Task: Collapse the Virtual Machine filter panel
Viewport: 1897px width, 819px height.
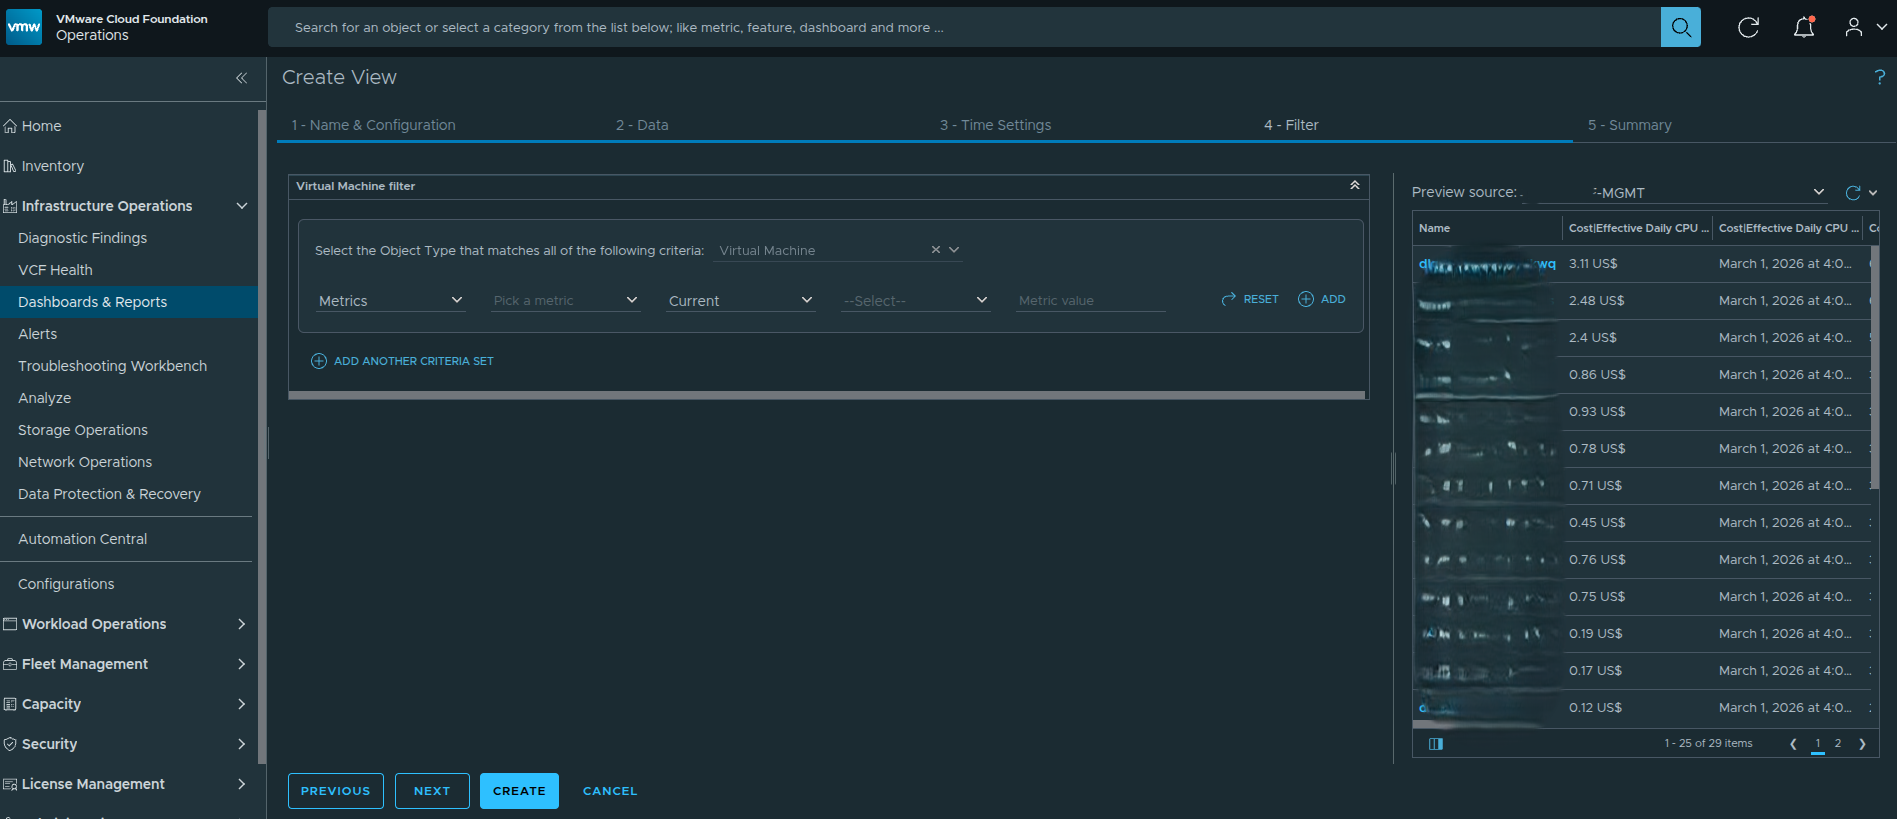Action: 1355,185
